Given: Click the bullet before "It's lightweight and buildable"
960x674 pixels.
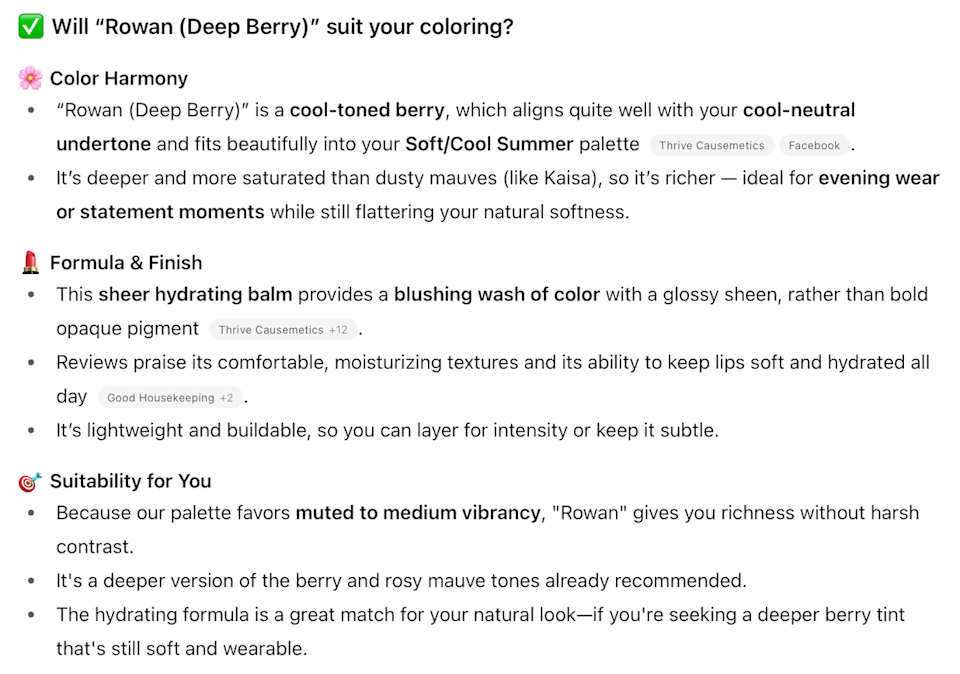Looking at the screenshot, I should [x=33, y=431].
